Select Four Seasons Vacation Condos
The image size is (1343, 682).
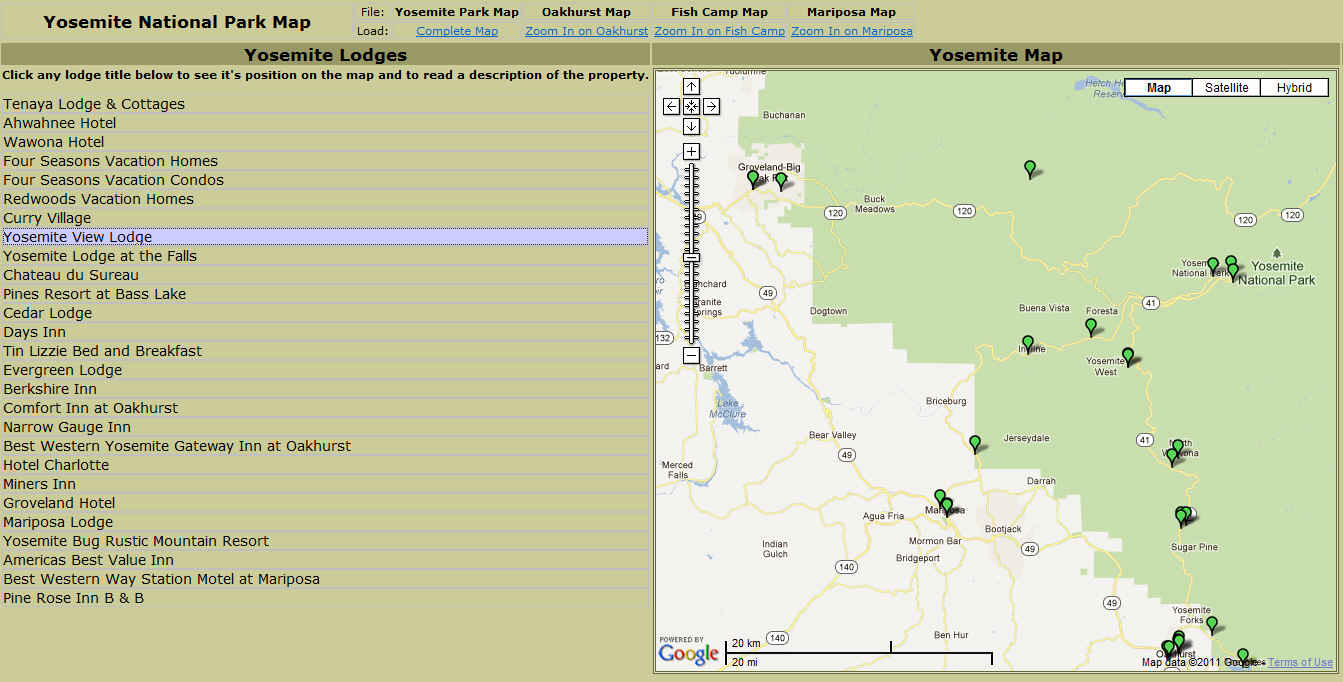[x=325, y=180]
